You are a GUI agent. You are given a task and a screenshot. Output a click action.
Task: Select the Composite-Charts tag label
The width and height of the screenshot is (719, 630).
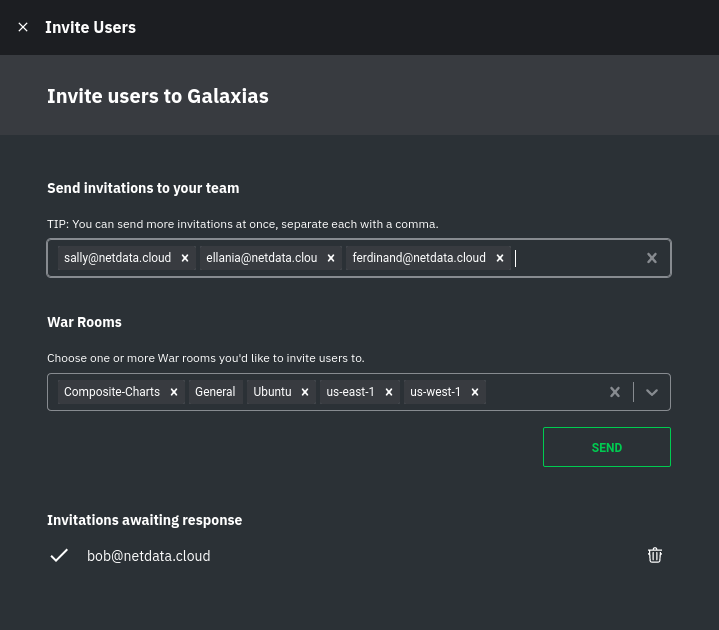(x=112, y=392)
